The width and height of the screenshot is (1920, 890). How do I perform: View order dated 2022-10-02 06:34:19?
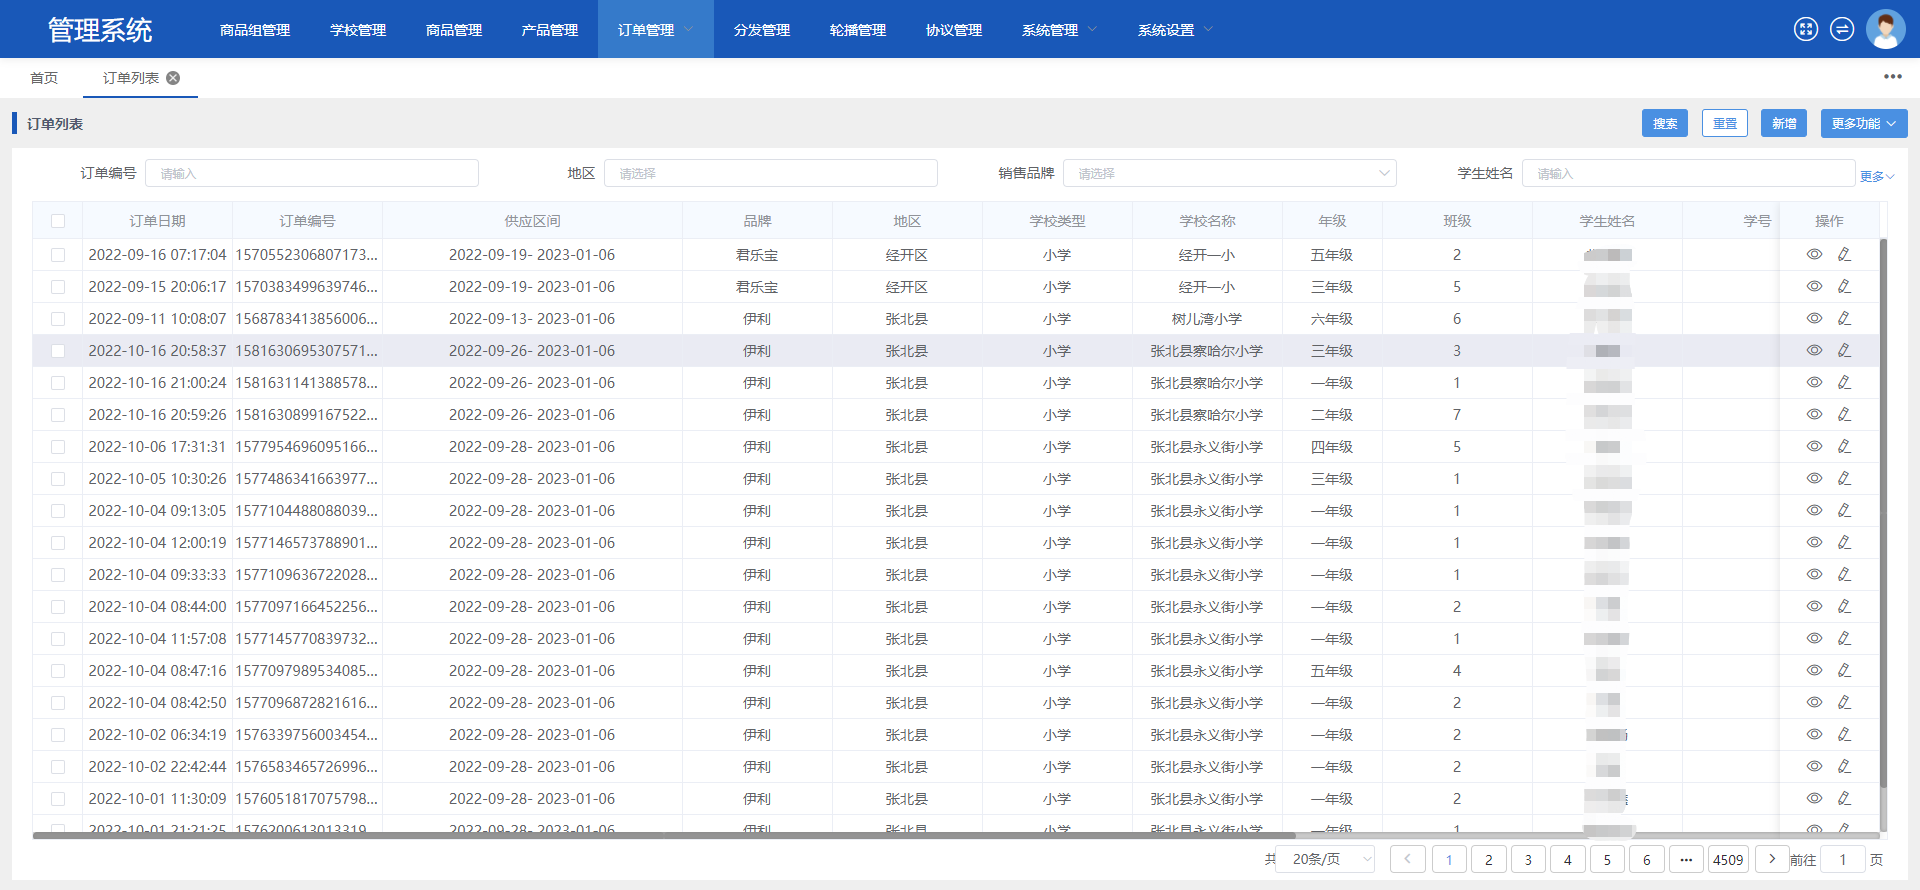point(1814,734)
